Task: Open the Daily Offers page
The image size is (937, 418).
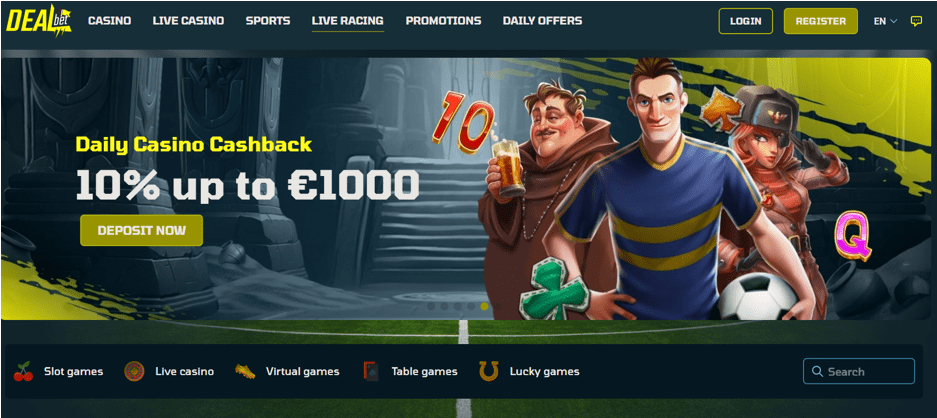Action: click(x=543, y=21)
